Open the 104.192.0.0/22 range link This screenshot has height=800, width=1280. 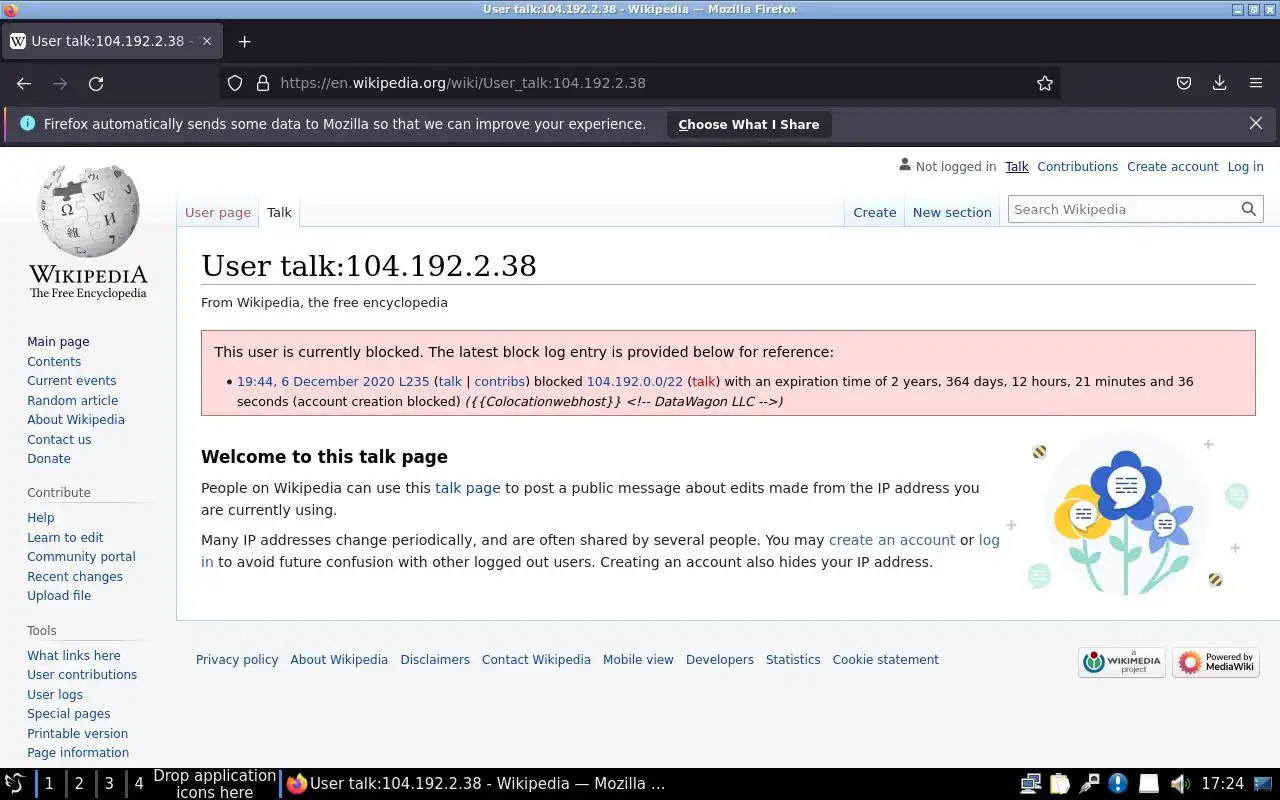pyautogui.click(x=634, y=382)
